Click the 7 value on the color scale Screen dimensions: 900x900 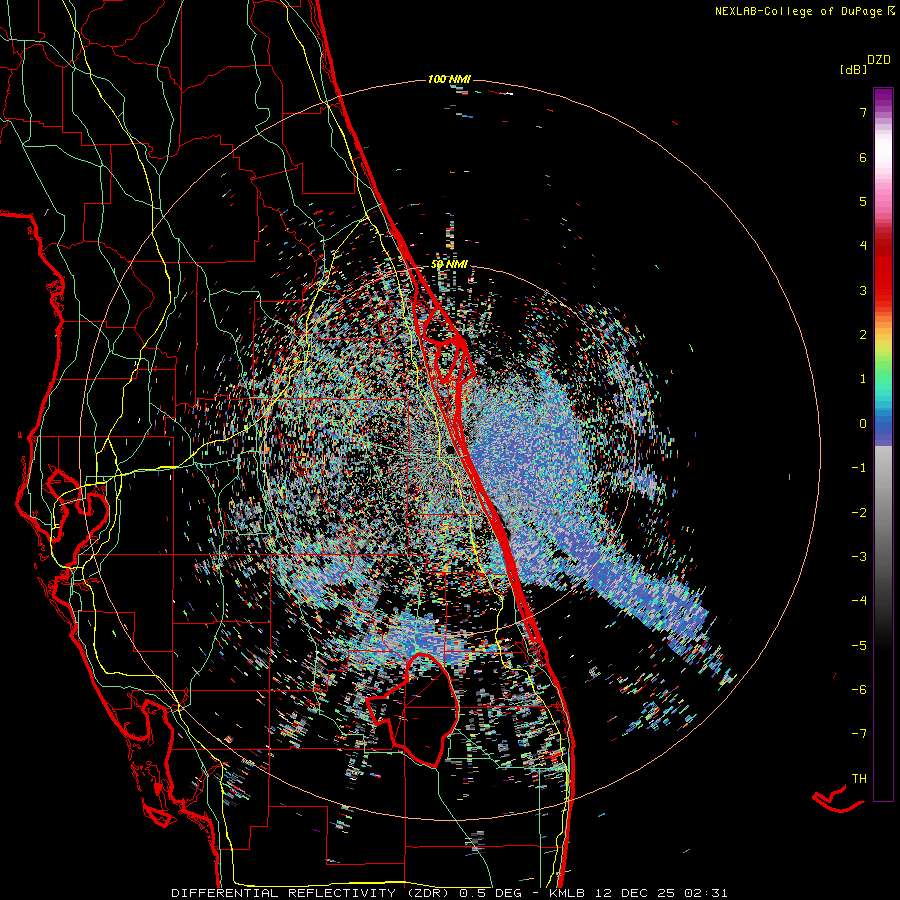pos(863,112)
